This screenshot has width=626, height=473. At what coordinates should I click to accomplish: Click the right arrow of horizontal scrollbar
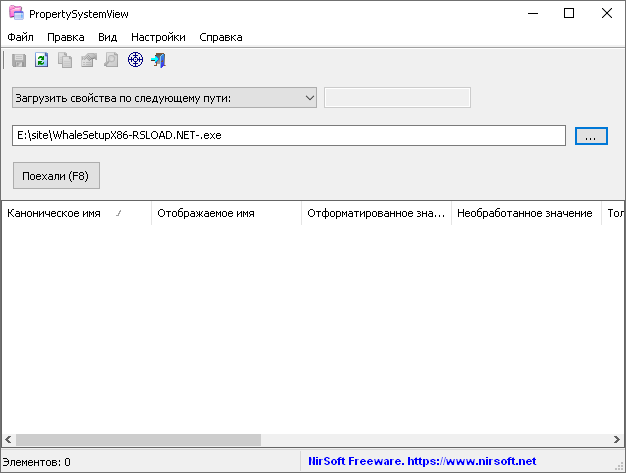pyautogui.click(x=617, y=440)
